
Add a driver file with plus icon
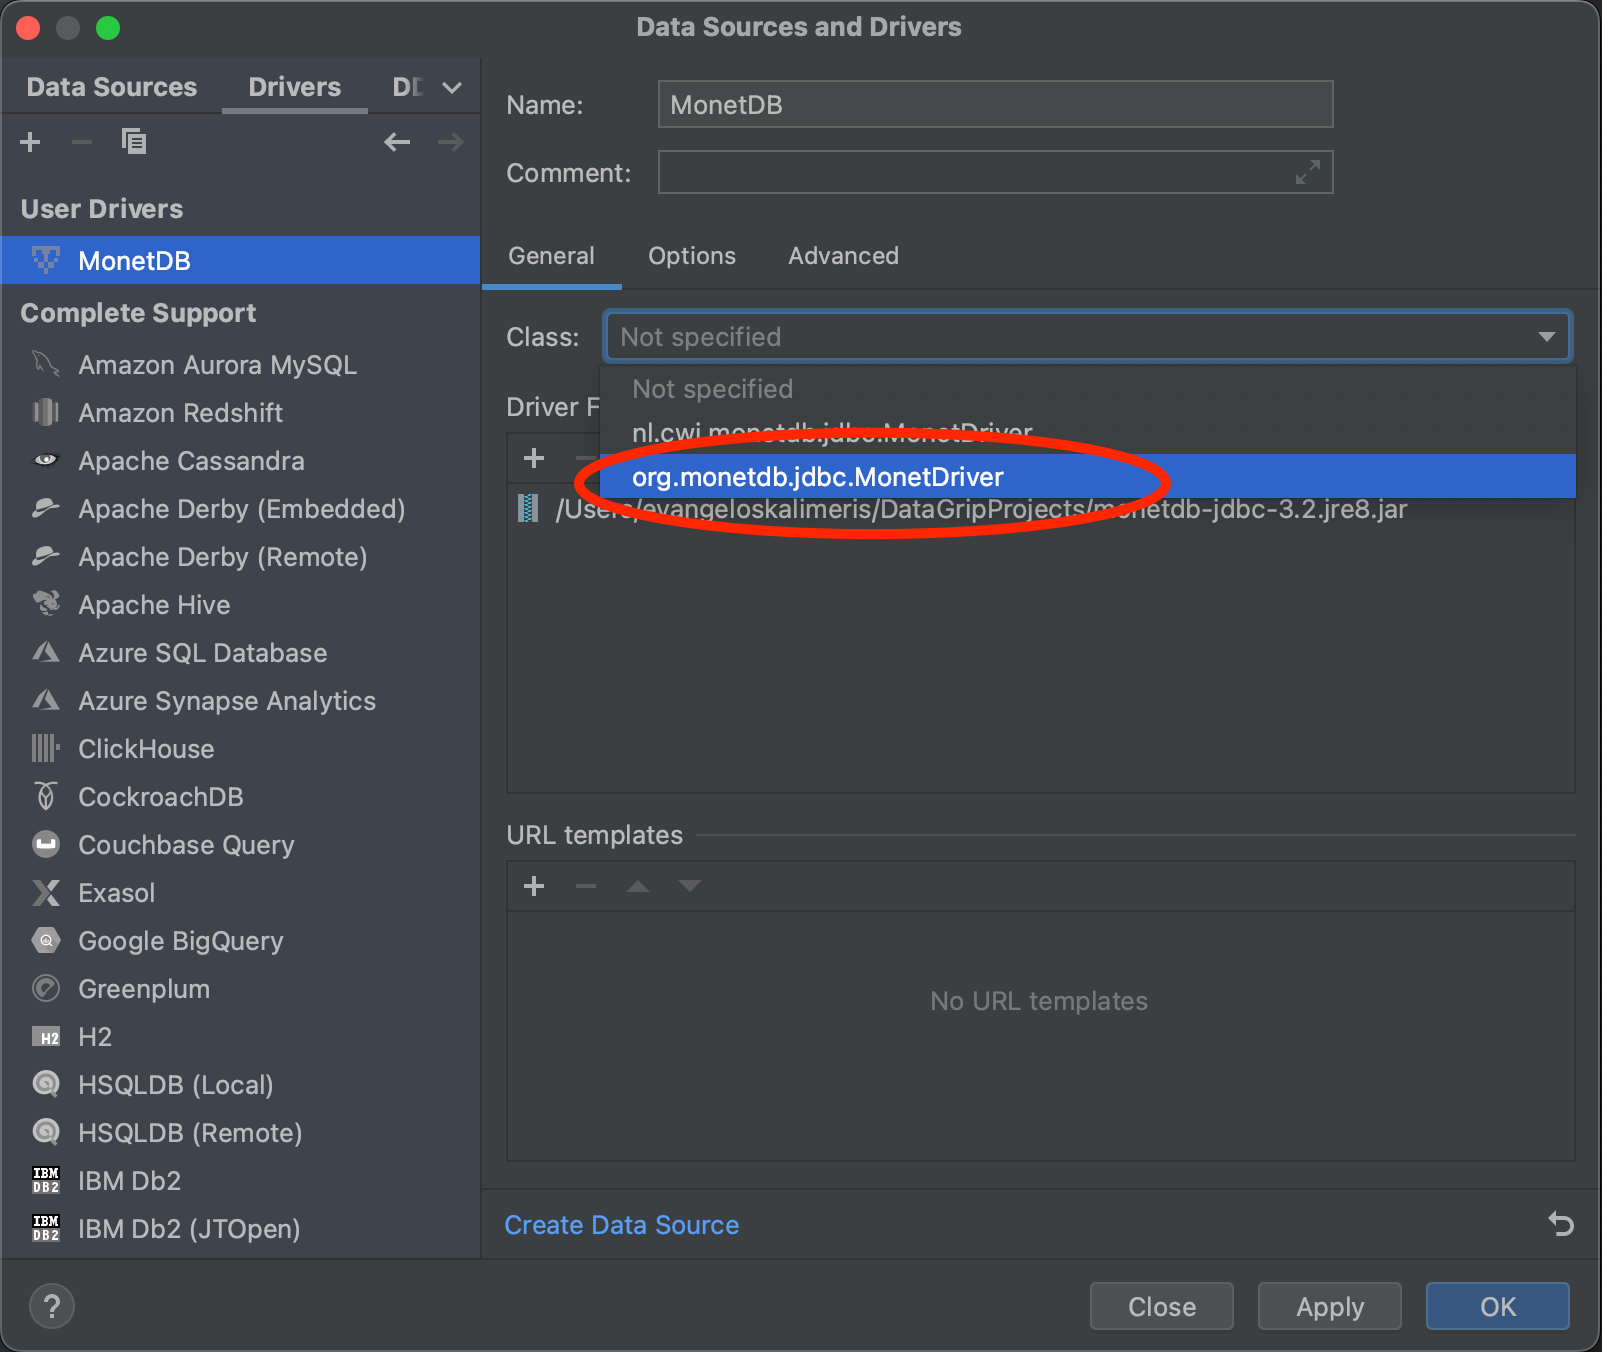tap(534, 459)
